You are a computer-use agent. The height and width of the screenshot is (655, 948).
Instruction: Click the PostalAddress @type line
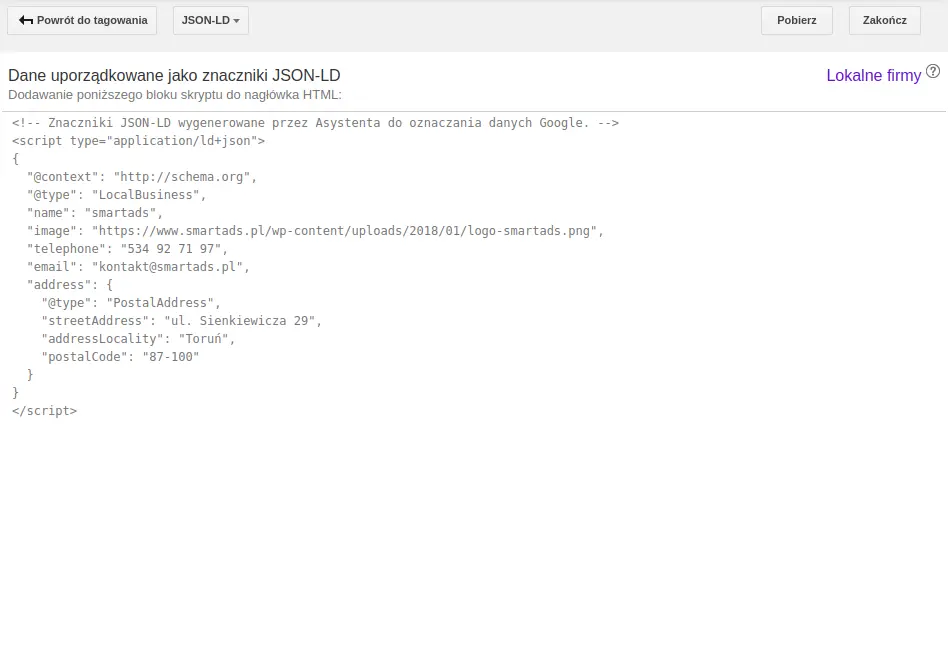pos(130,303)
